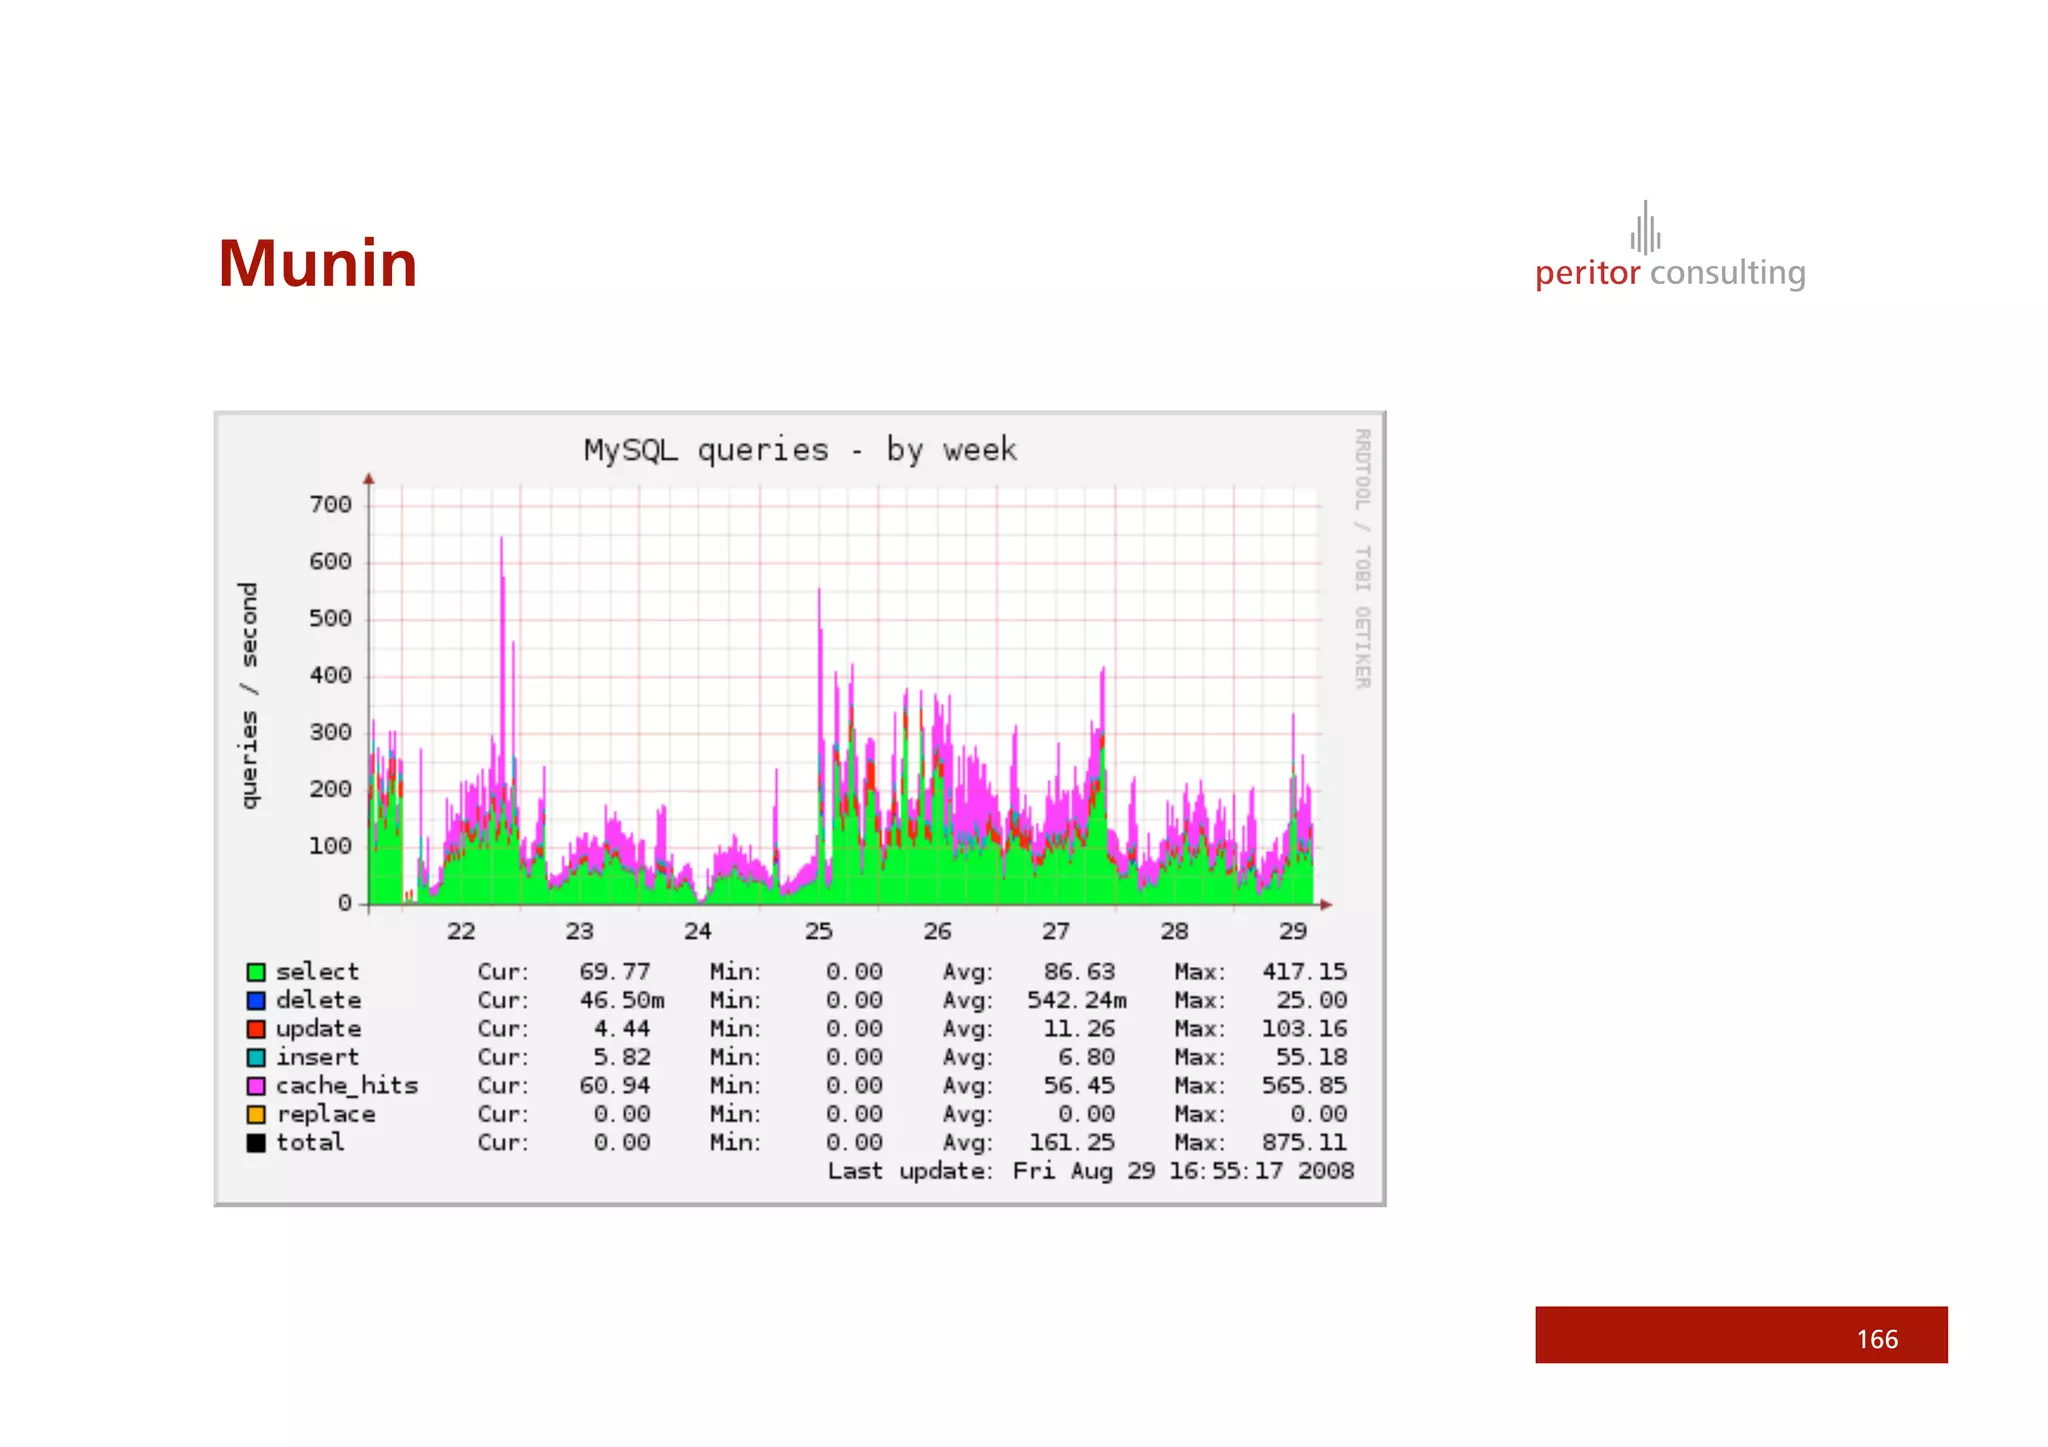
Task: Click insert's Cur value 5.82
Action: [x=622, y=1057]
